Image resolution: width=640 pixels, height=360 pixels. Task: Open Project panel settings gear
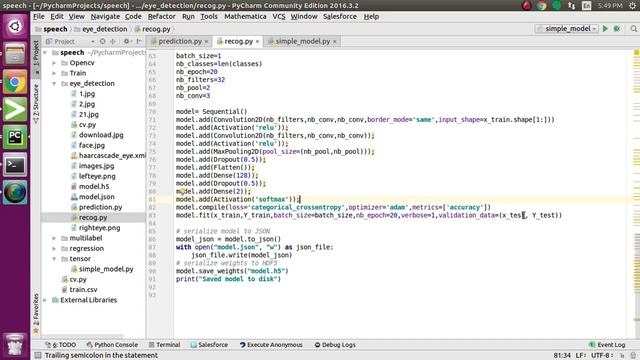coord(127,41)
